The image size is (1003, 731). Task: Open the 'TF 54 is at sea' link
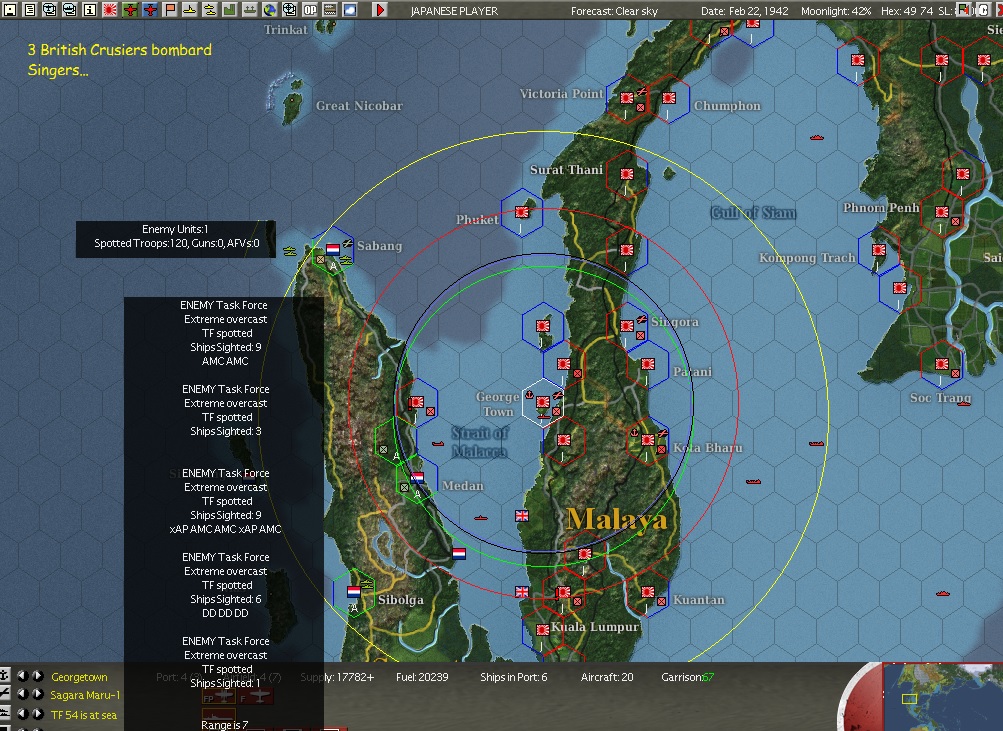click(x=84, y=715)
